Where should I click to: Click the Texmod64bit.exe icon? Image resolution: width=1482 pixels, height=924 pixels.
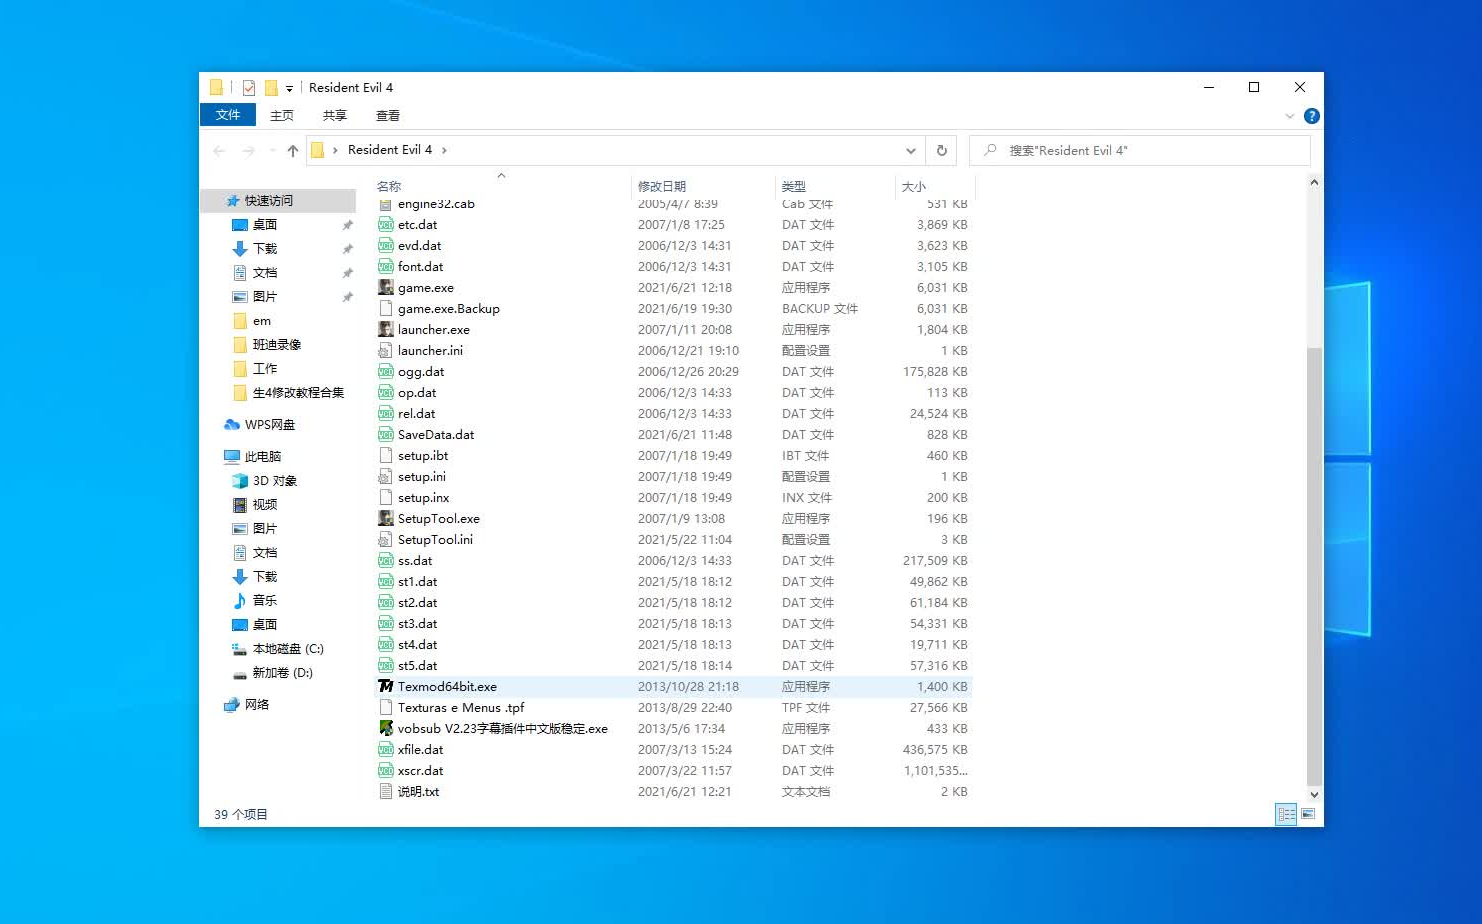pyautogui.click(x=385, y=686)
